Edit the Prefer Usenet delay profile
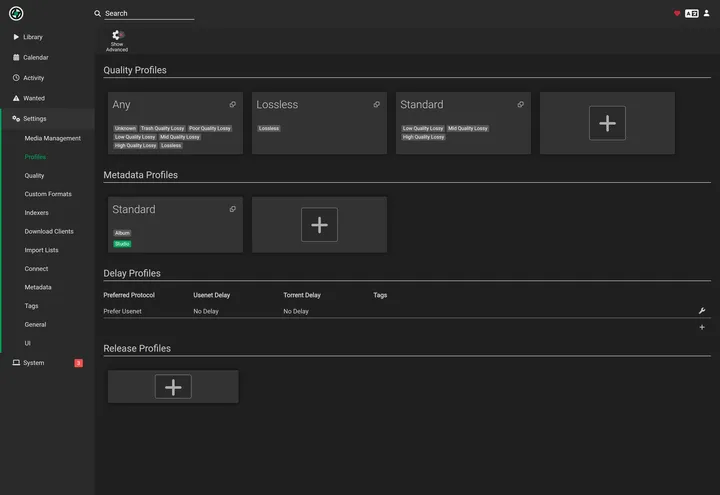The width and height of the screenshot is (720, 495). pyautogui.click(x=702, y=311)
